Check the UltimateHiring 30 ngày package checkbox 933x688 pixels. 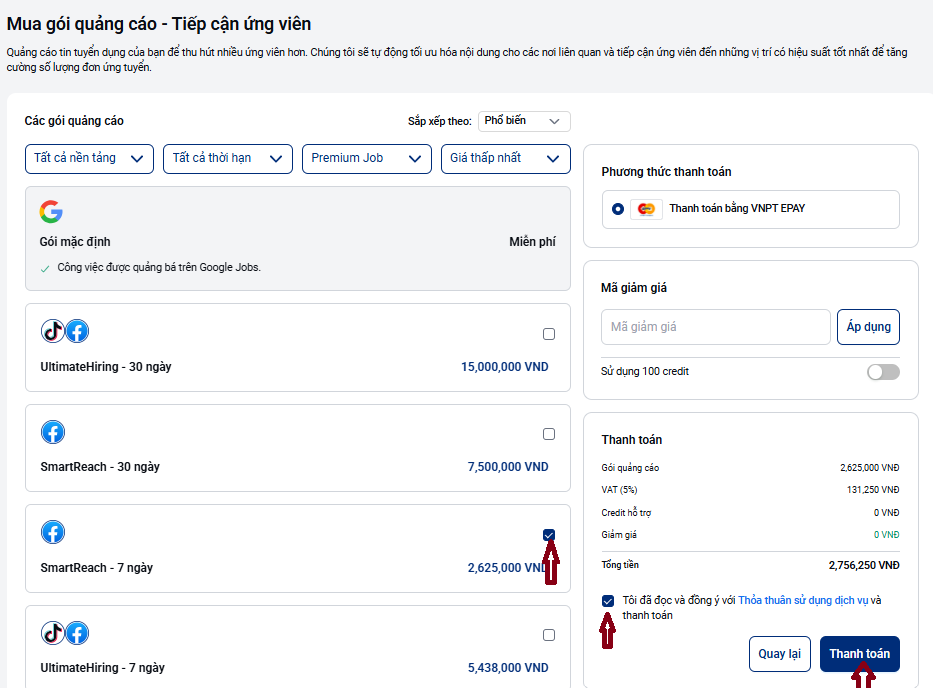coord(548,334)
